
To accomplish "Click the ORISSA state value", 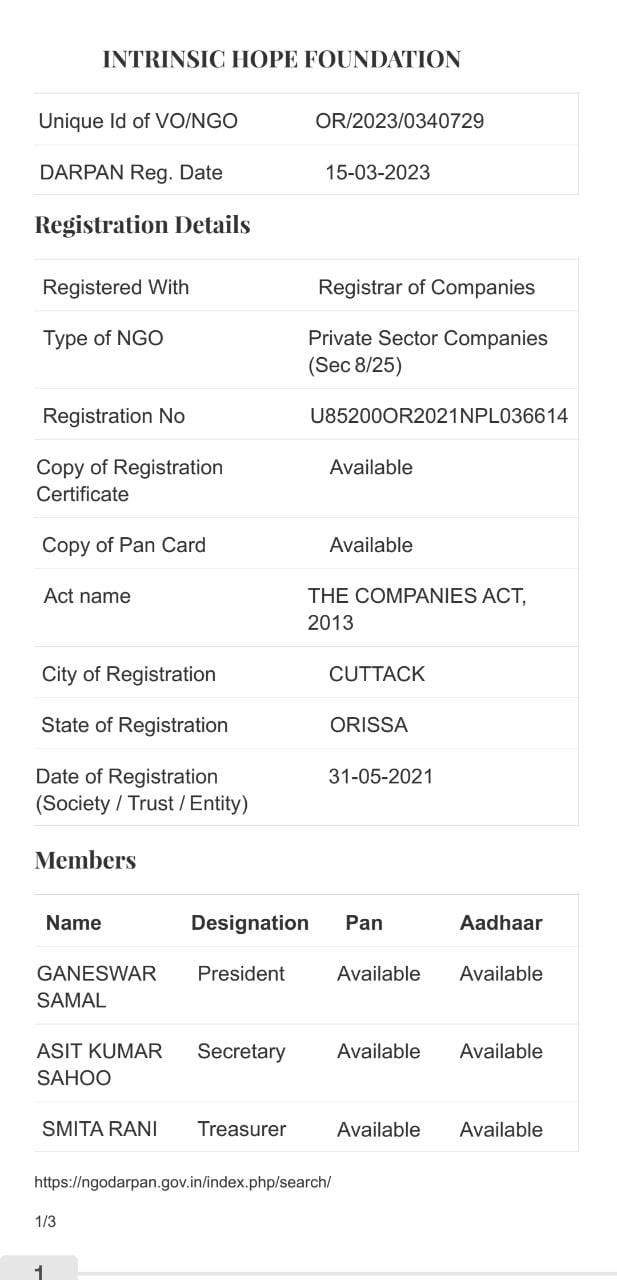I will coord(368,726).
